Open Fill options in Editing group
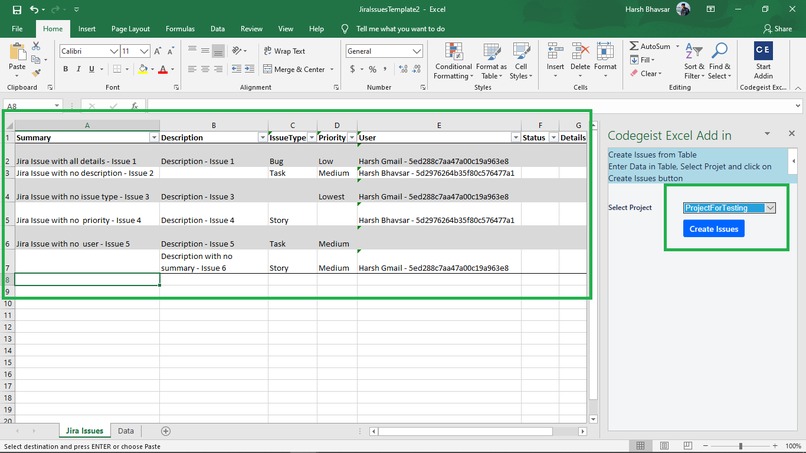 tap(643, 60)
